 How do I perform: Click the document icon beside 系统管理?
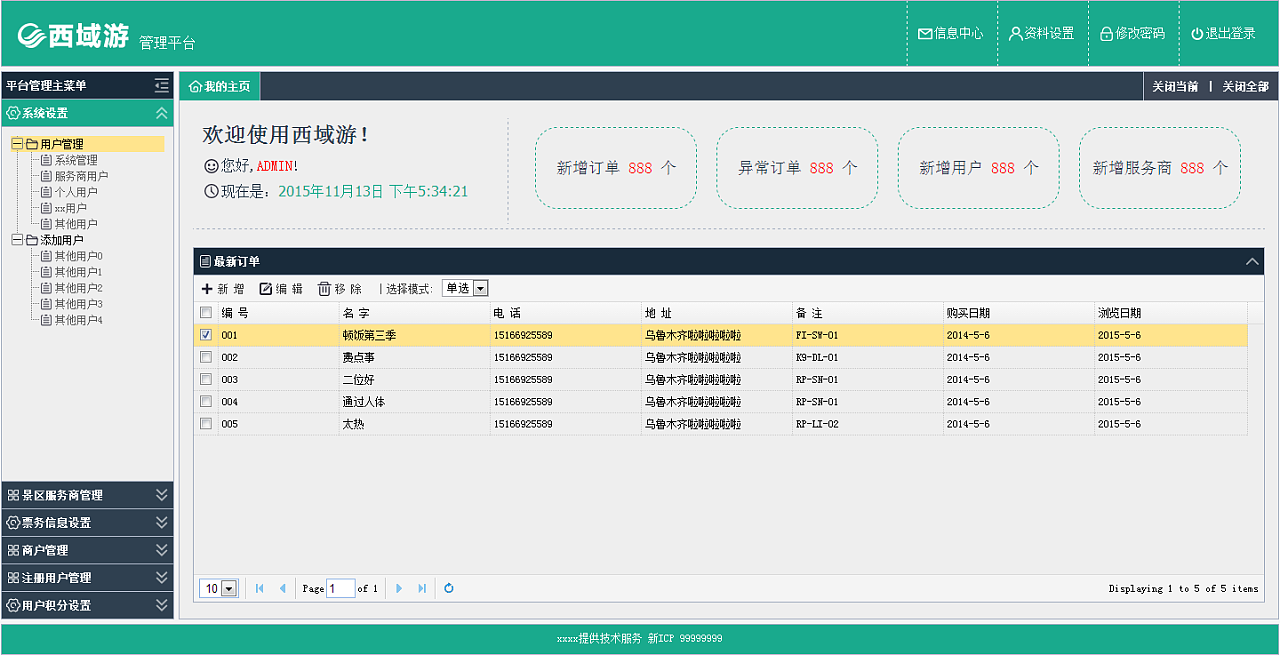point(46,160)
